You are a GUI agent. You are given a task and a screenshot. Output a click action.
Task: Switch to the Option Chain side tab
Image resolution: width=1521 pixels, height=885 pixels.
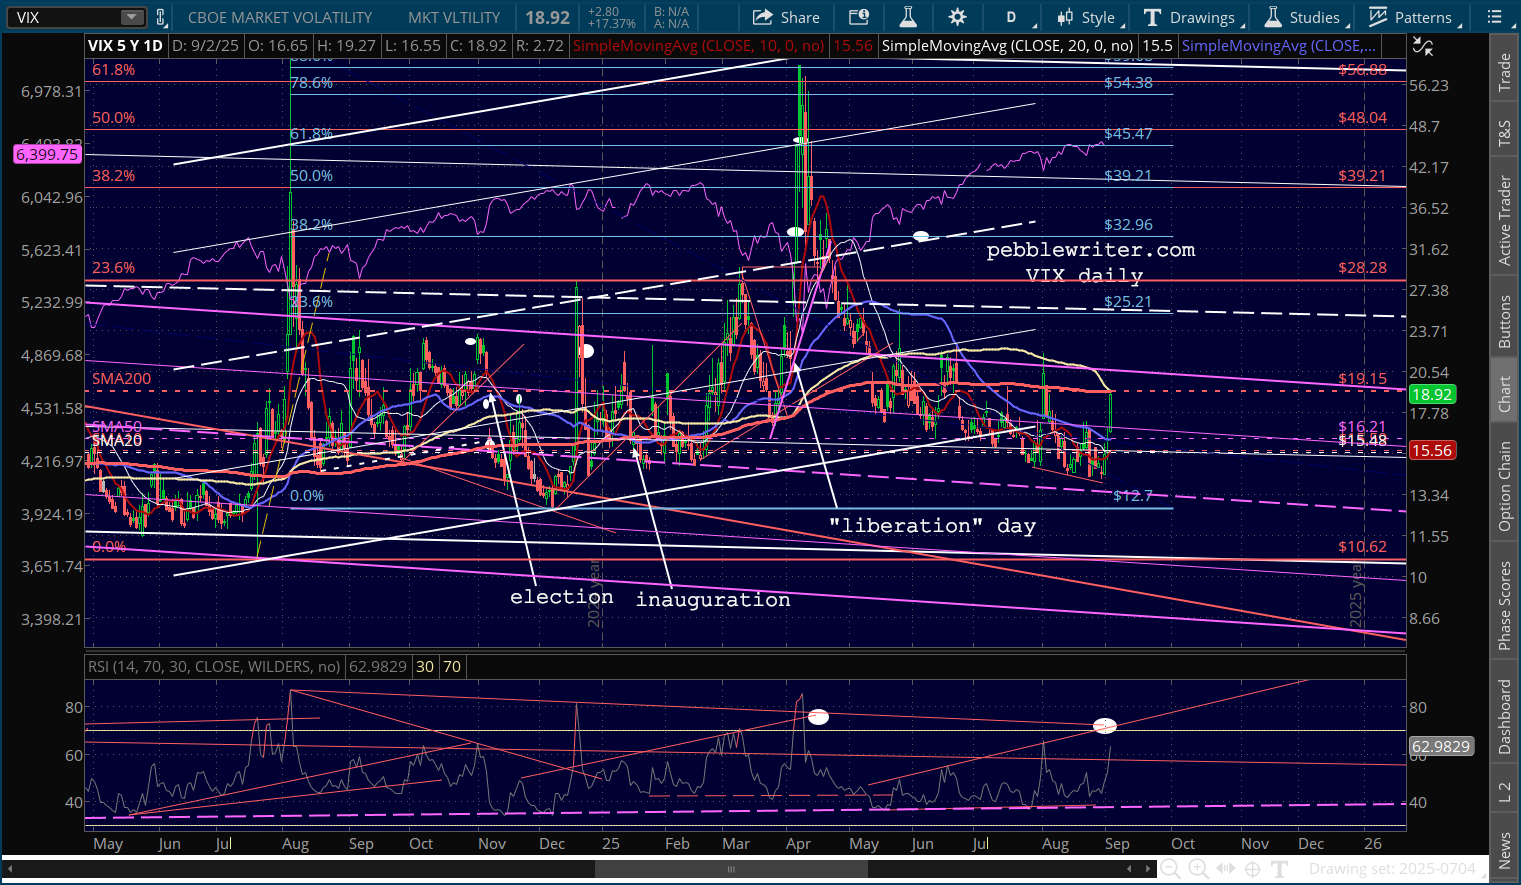(1505, 486)
